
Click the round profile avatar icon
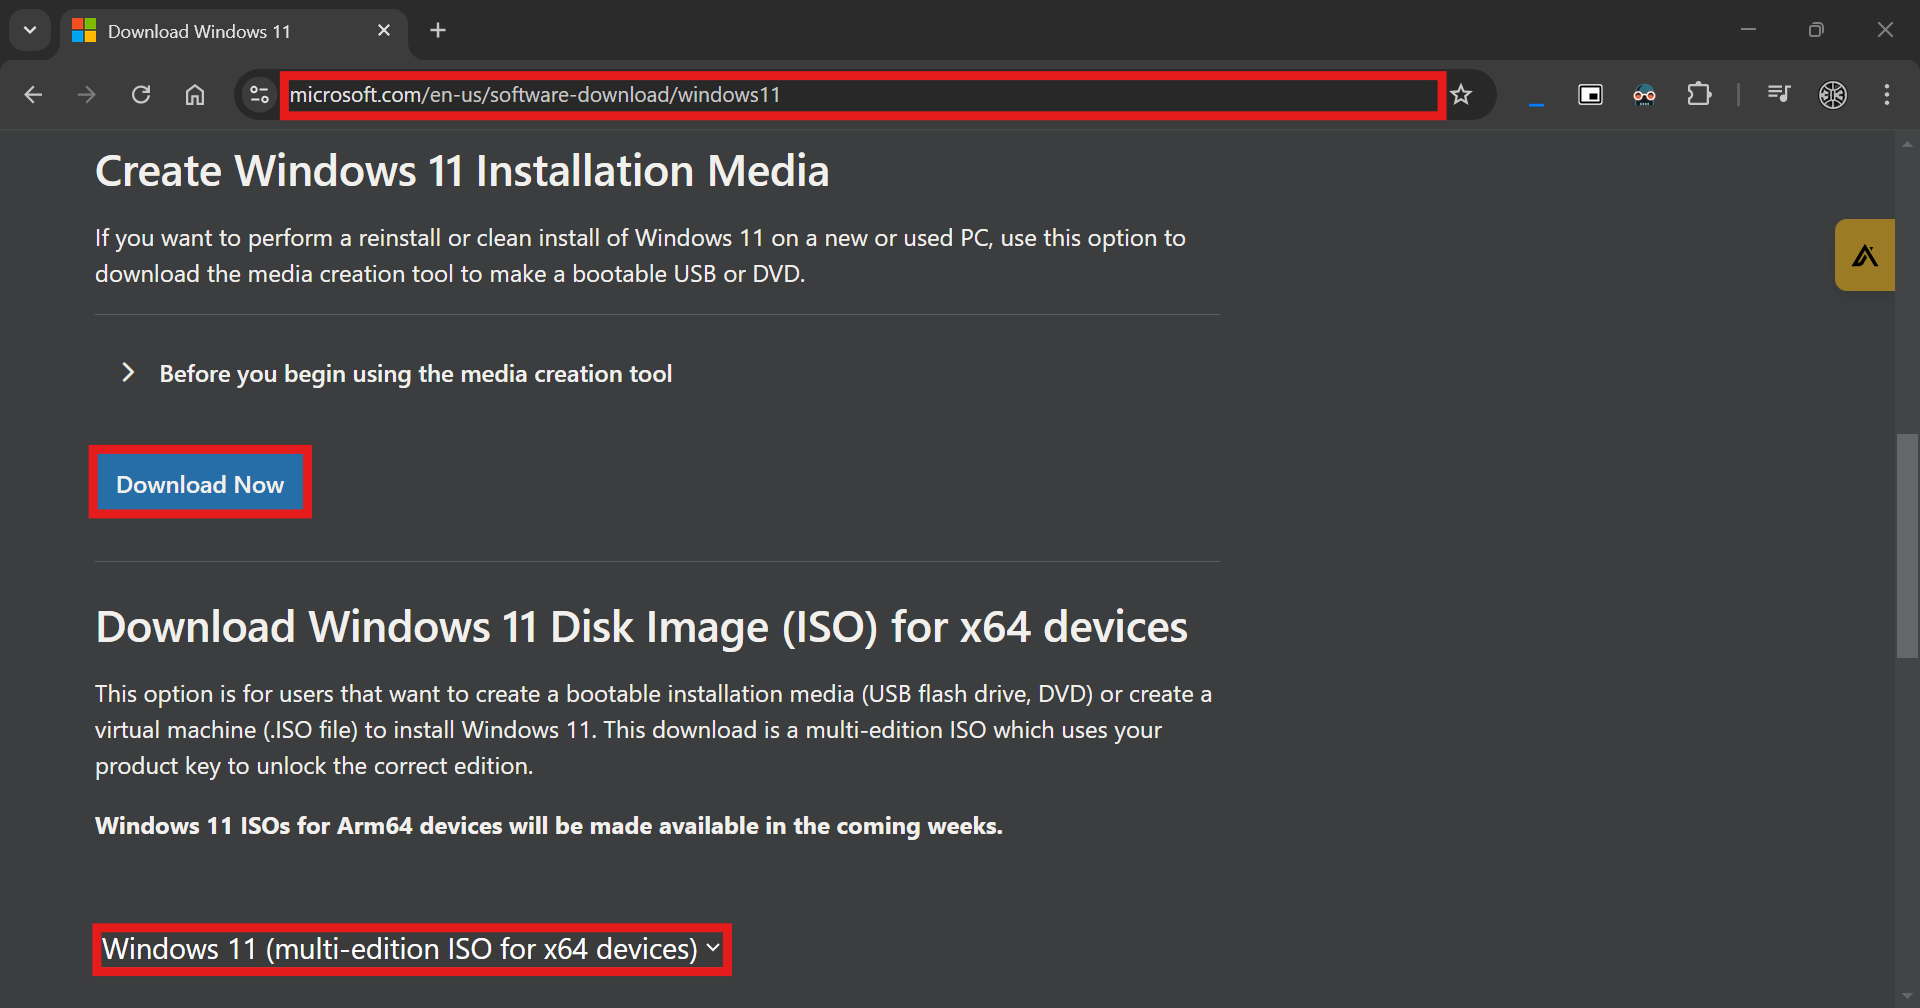1833,95
